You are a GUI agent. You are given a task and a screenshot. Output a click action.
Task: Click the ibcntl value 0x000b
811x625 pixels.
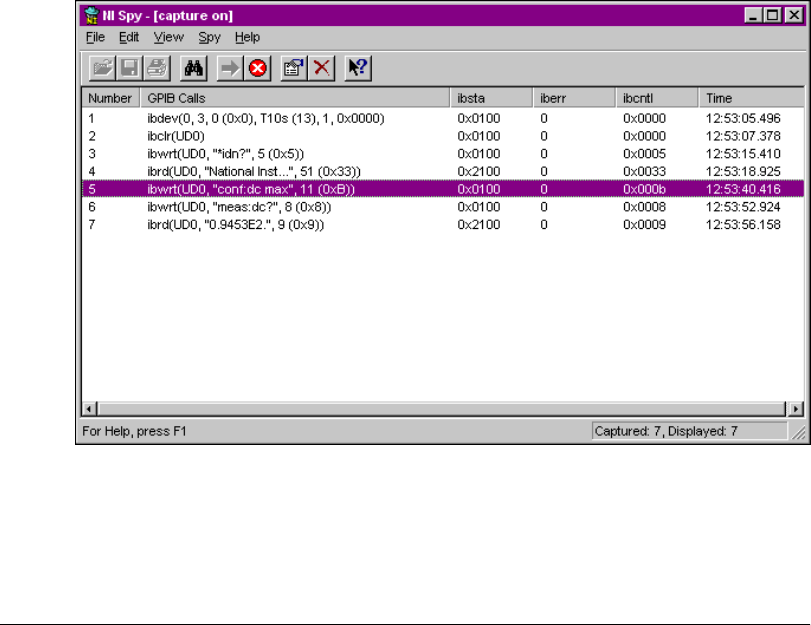point(644,189)
